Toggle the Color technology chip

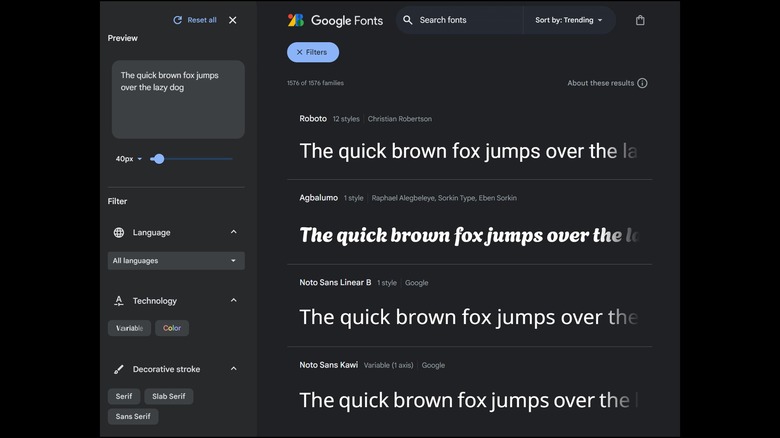tap(172, 328)
